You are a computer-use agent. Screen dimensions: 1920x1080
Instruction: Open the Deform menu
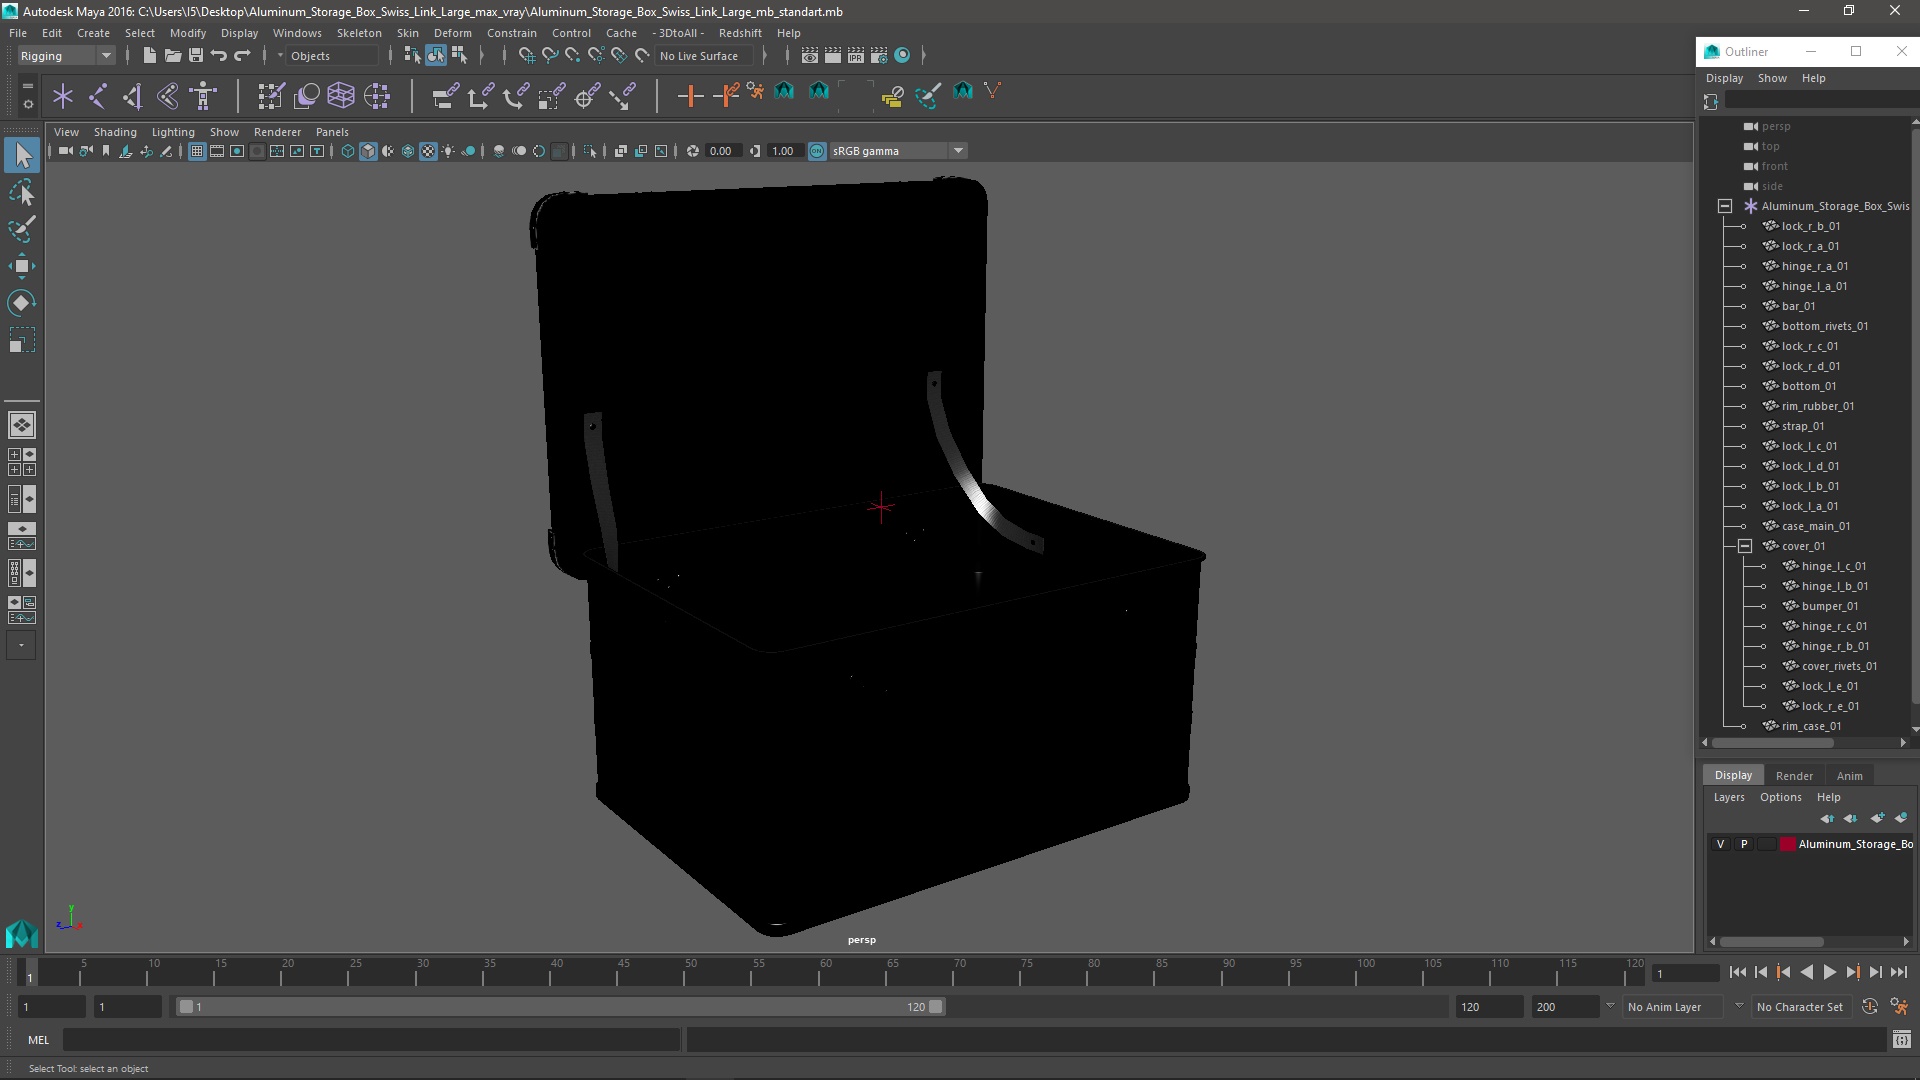[452, 33]
